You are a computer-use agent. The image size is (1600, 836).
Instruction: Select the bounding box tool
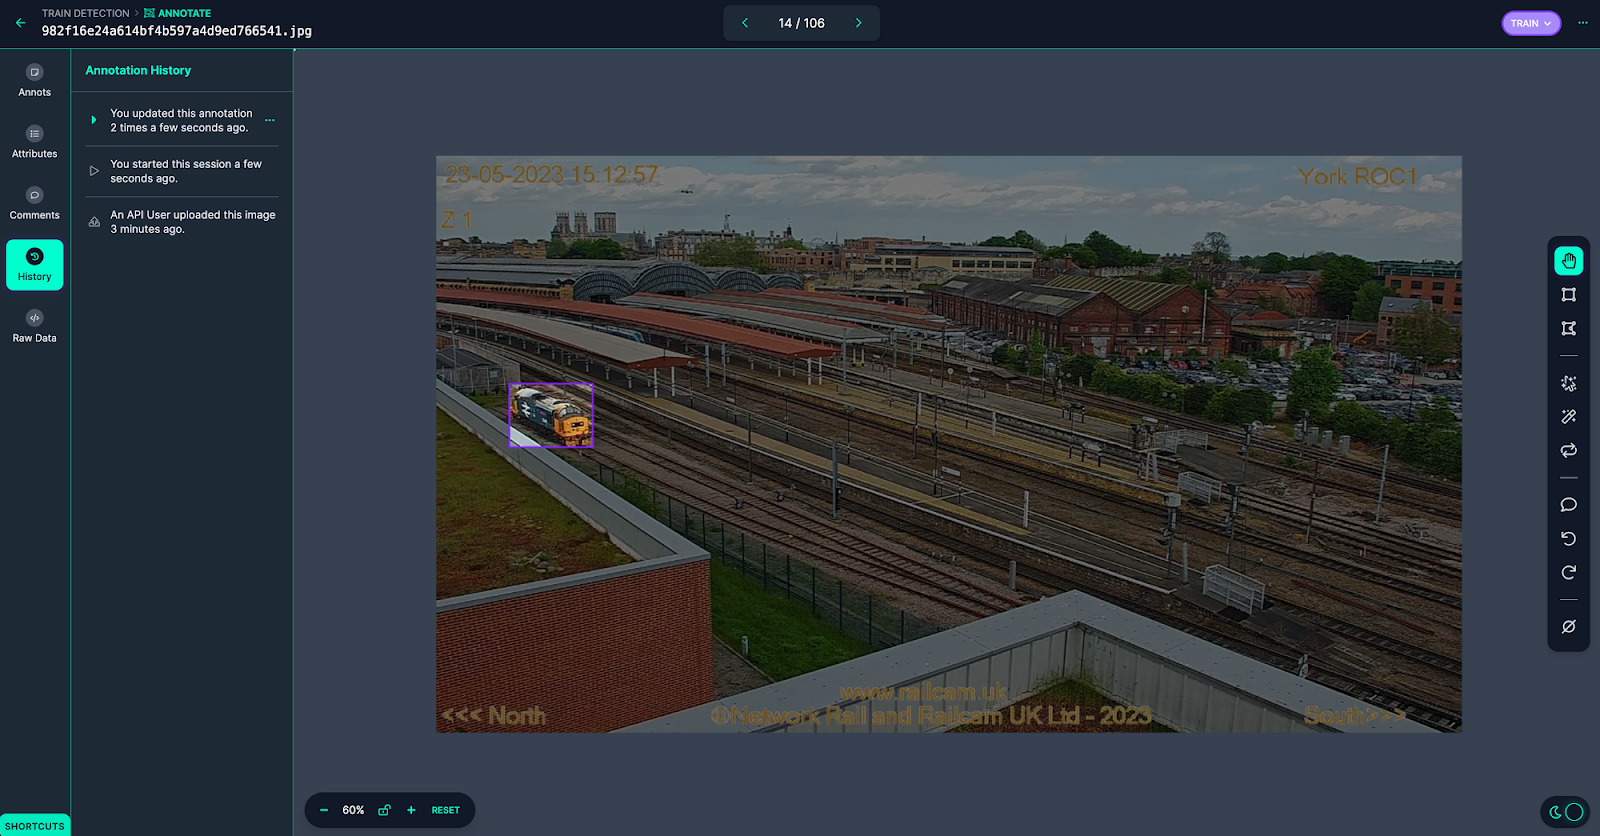click(x=1568, y=295)
